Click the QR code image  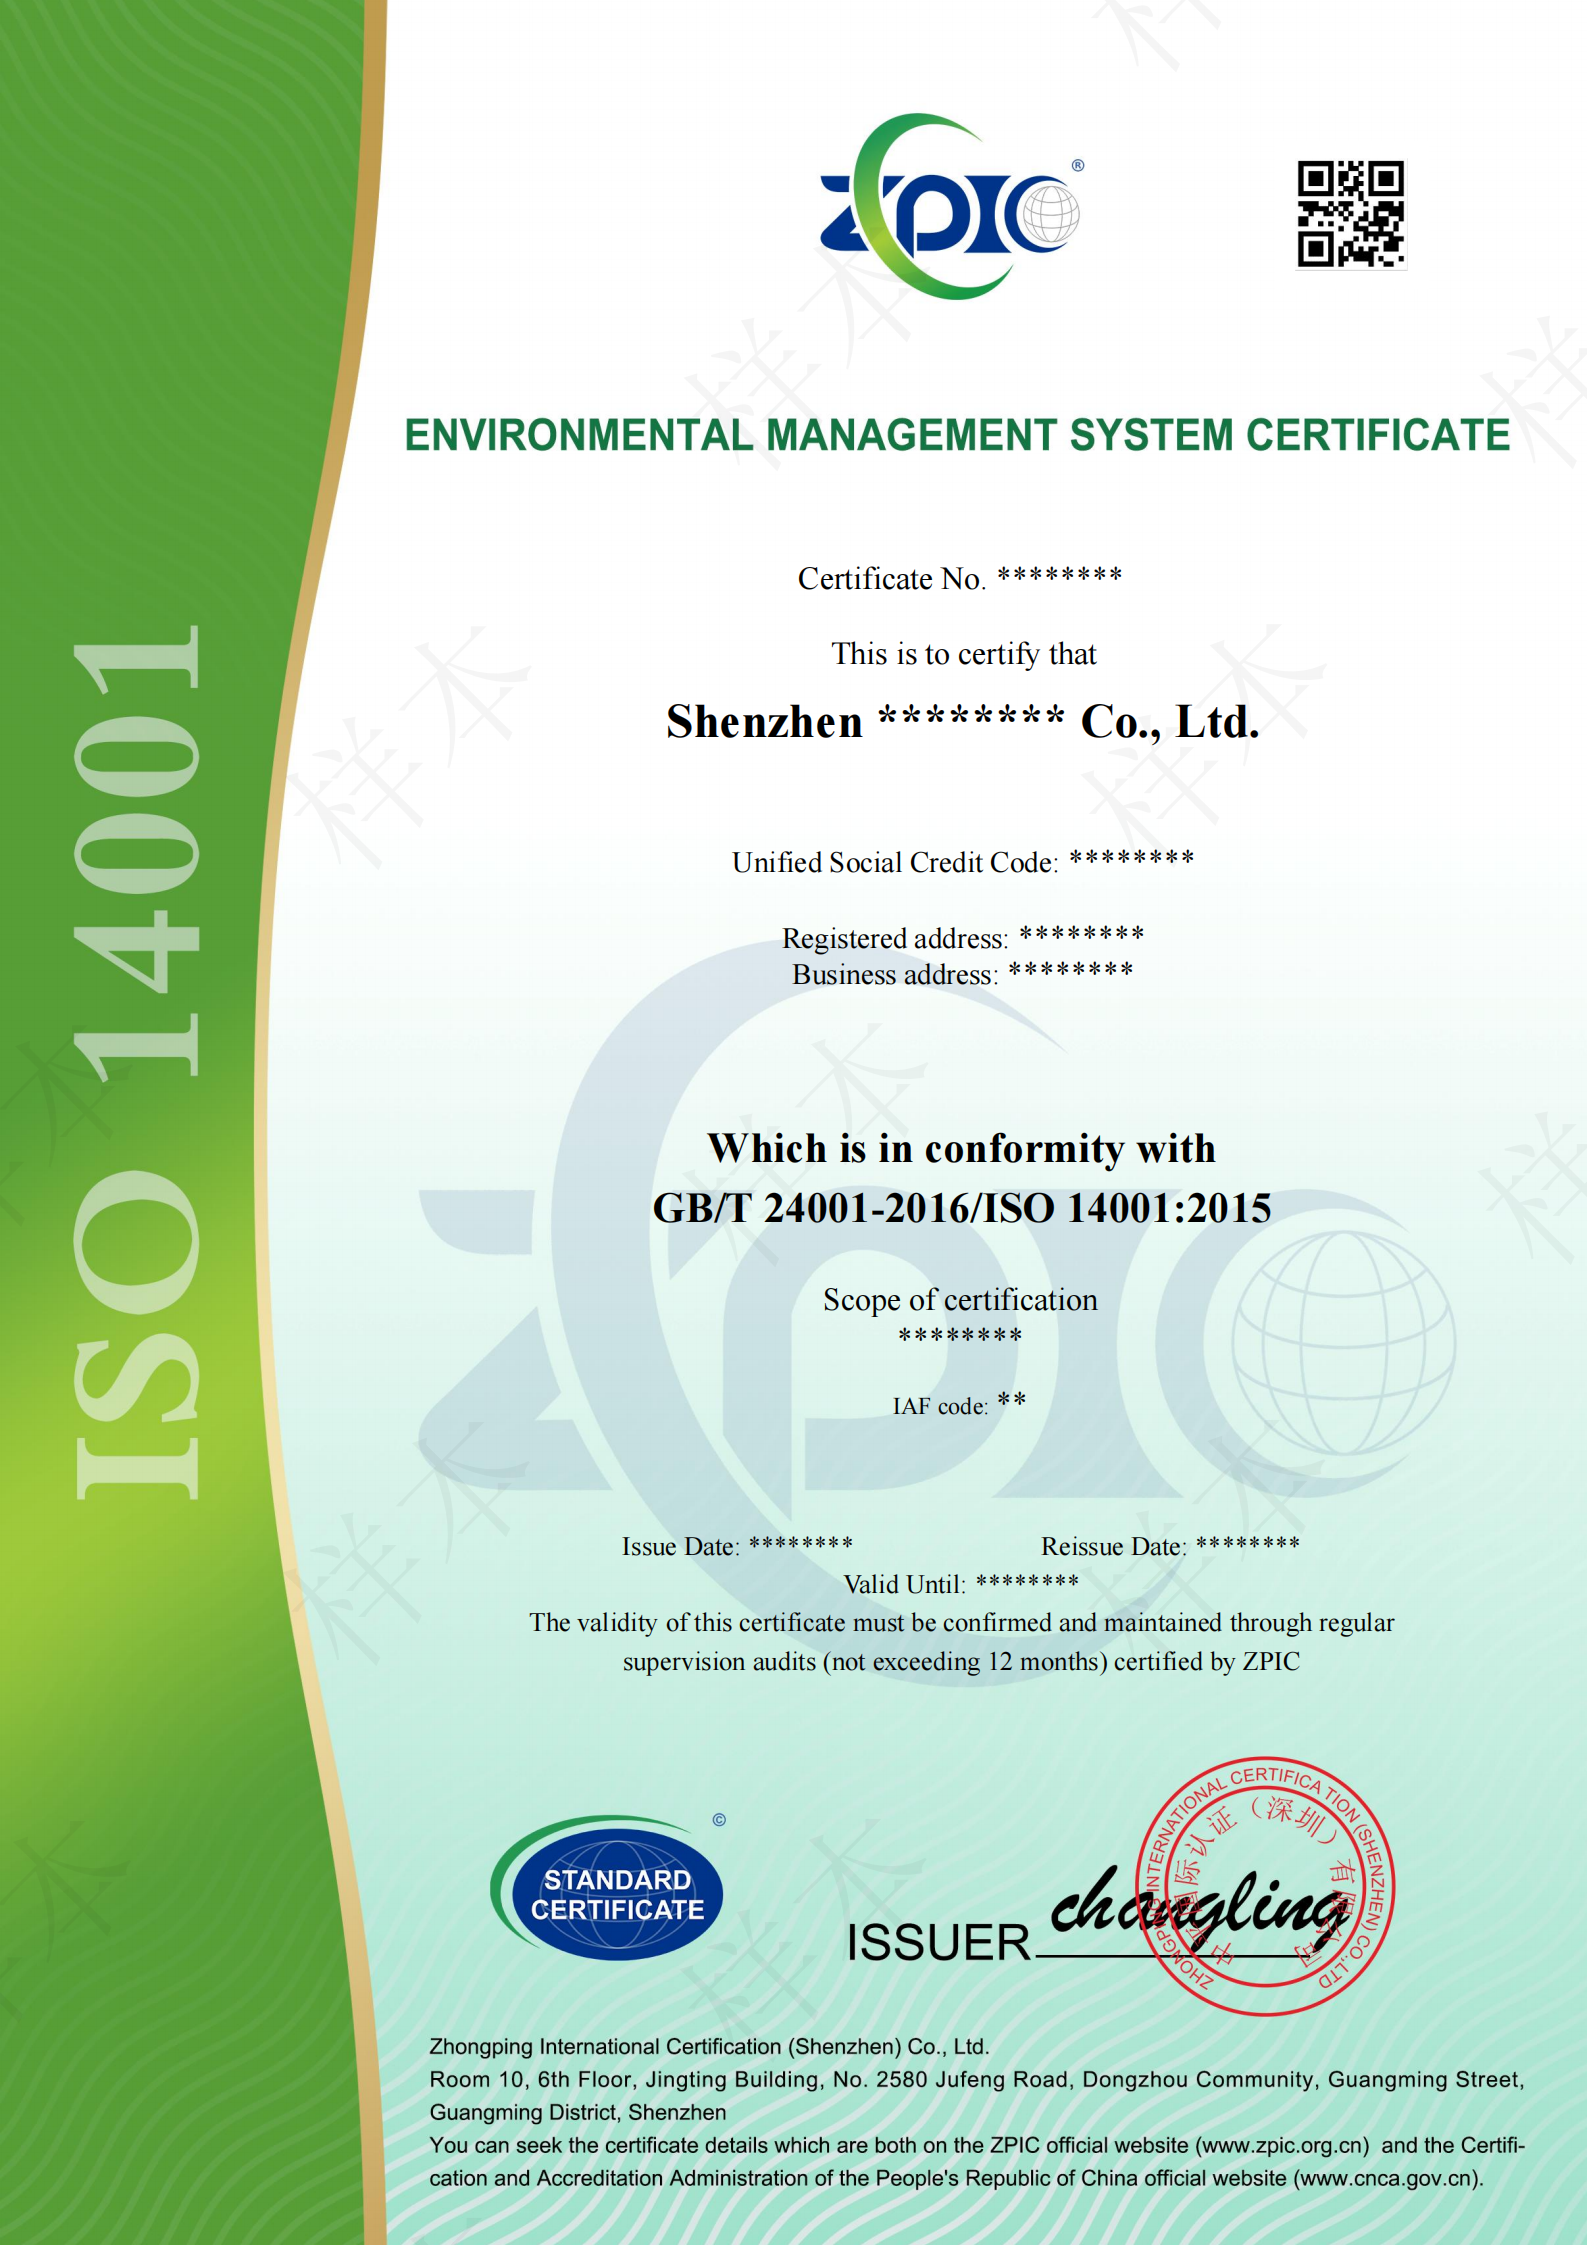[1351, 214]
